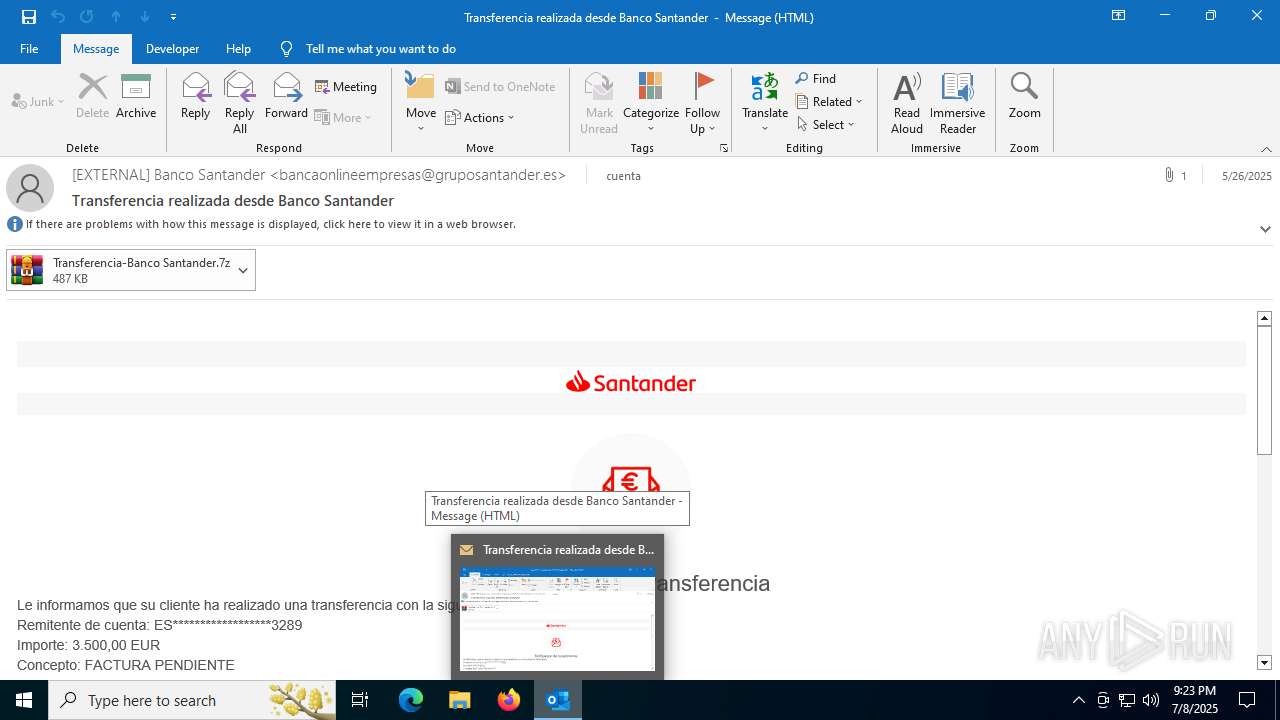Go to Next Item with the down arrow

click(x=145, y=17)
